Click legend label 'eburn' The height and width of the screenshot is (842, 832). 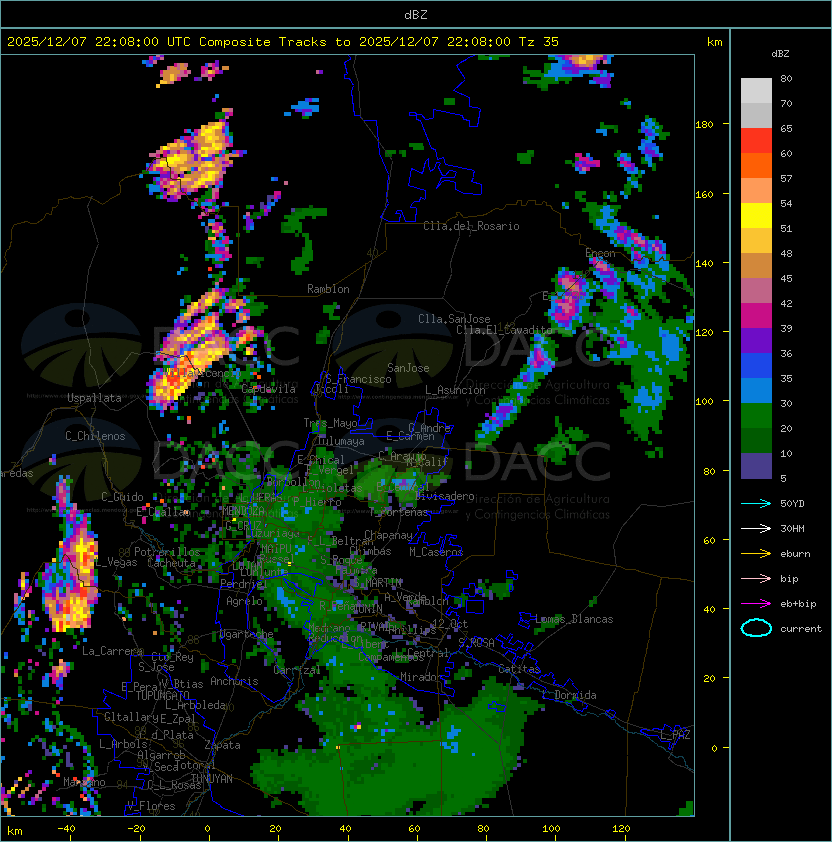click(795, 554)
